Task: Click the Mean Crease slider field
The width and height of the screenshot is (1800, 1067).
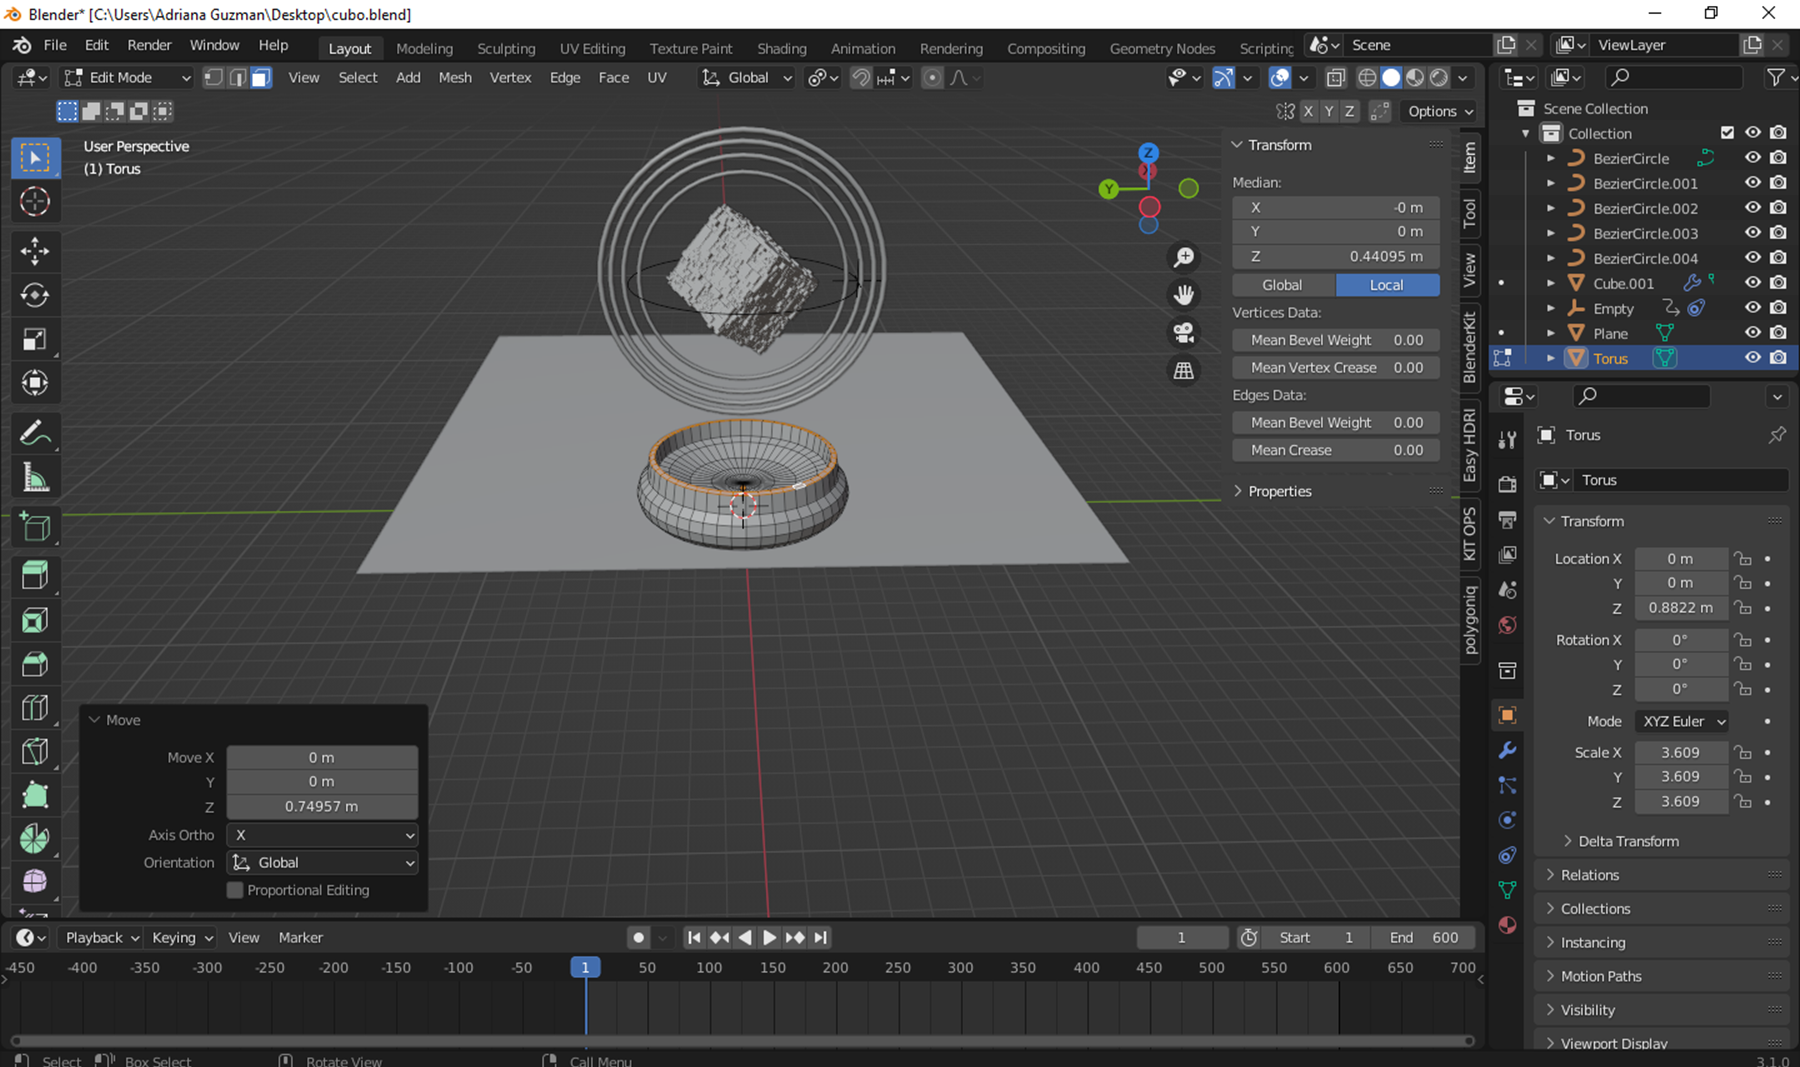Action: 1336,450
